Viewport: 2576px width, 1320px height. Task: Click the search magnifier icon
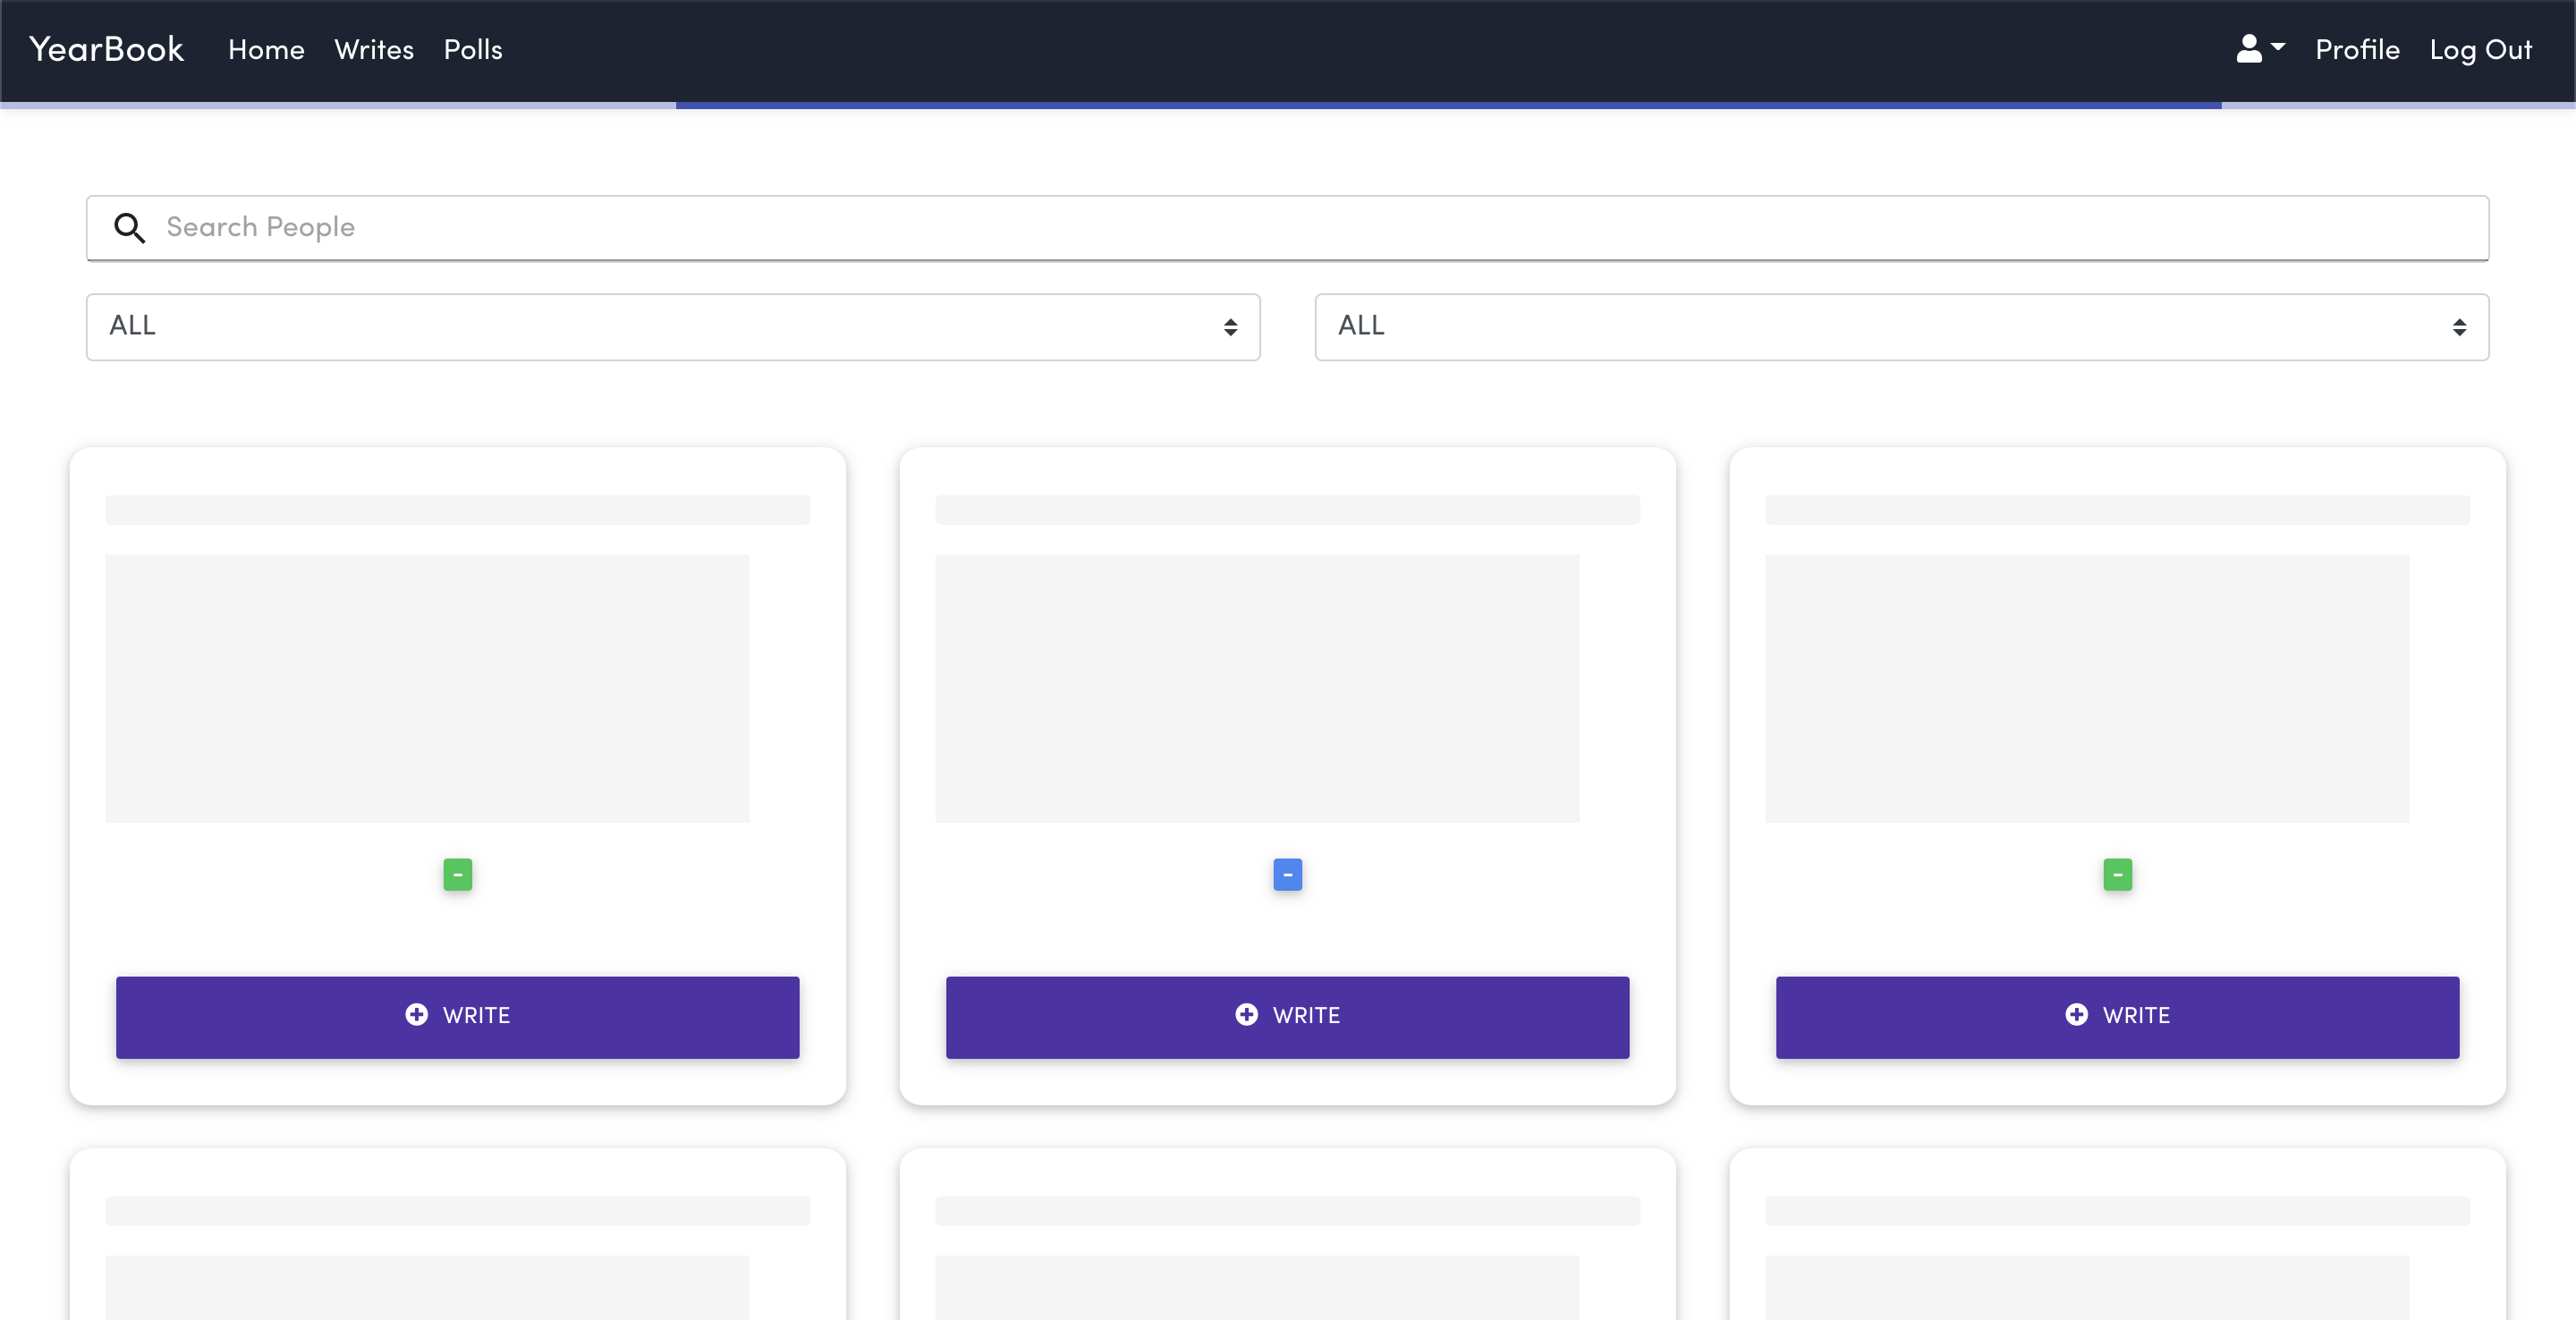click(x=129, y=228)
